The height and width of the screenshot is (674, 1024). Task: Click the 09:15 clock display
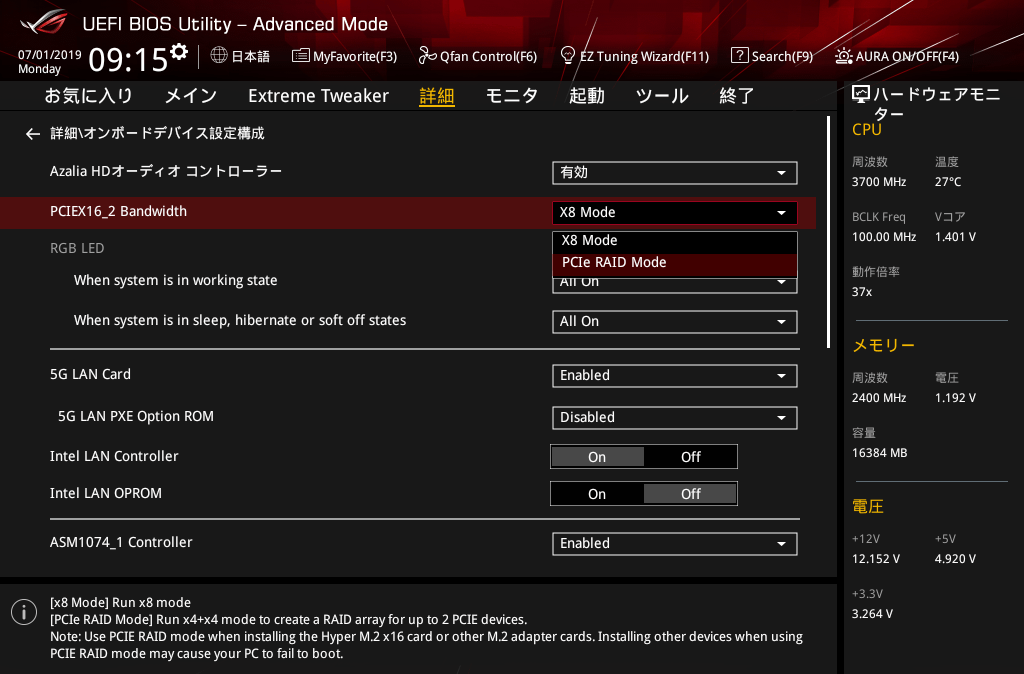pos(128,61)
